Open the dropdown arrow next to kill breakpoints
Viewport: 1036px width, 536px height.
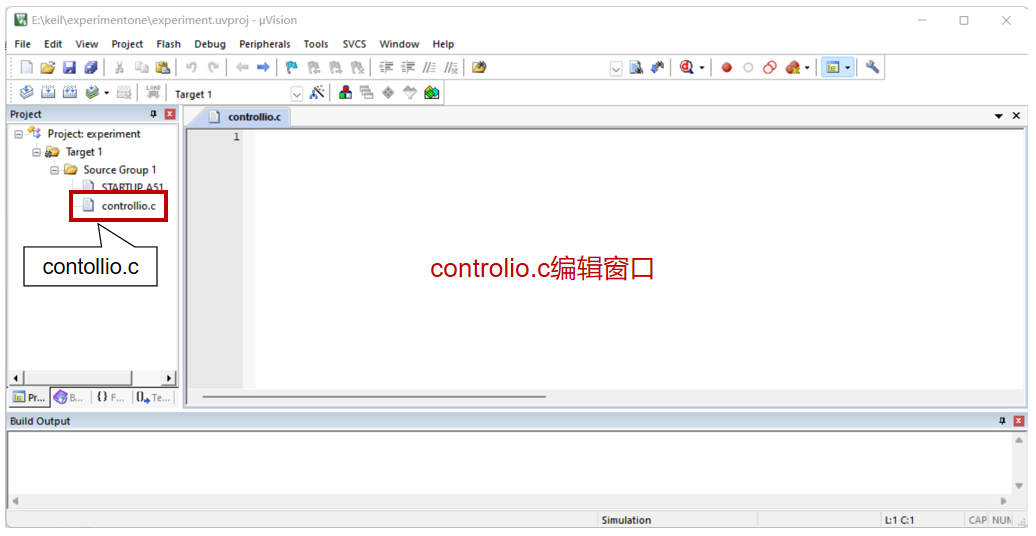click(x=807, y=68)
